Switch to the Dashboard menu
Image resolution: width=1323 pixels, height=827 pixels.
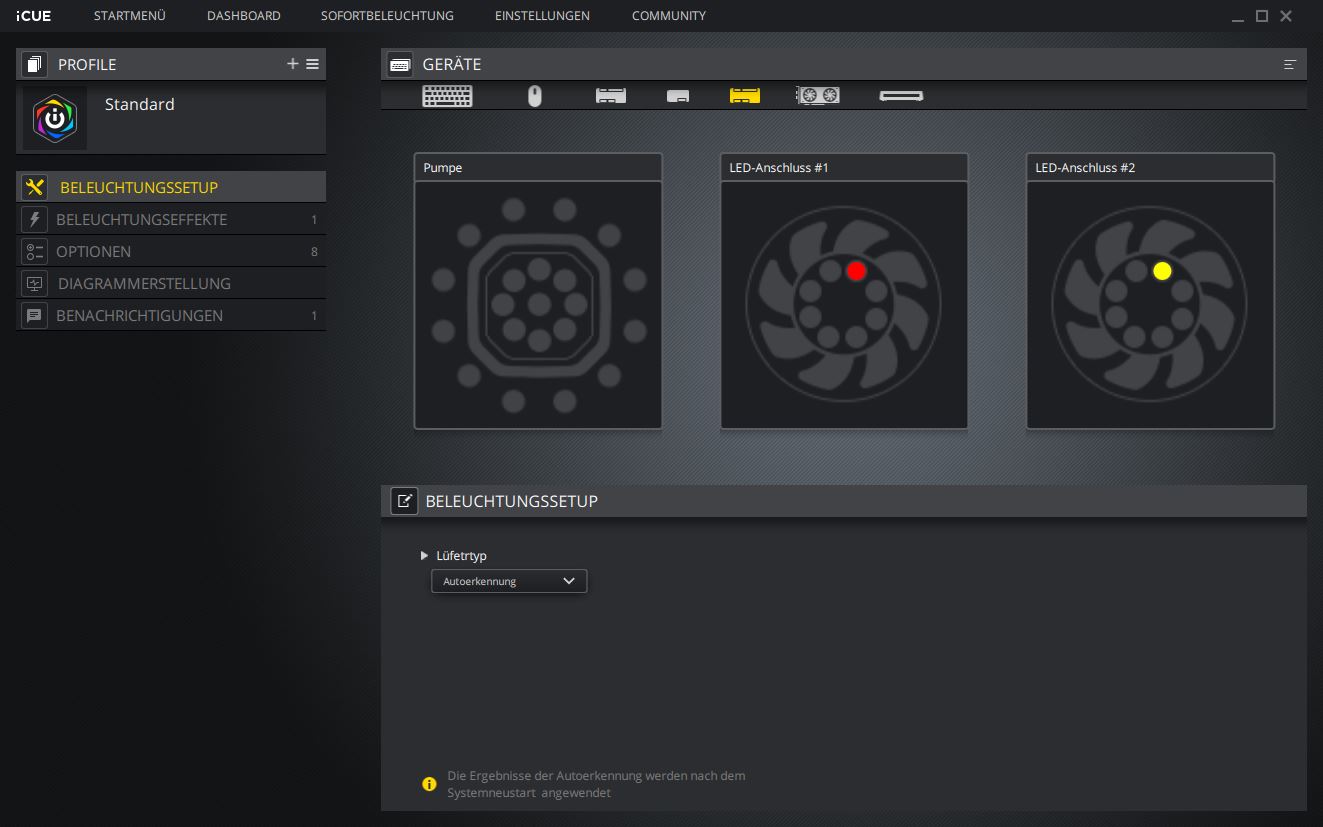tap(243, 16)
